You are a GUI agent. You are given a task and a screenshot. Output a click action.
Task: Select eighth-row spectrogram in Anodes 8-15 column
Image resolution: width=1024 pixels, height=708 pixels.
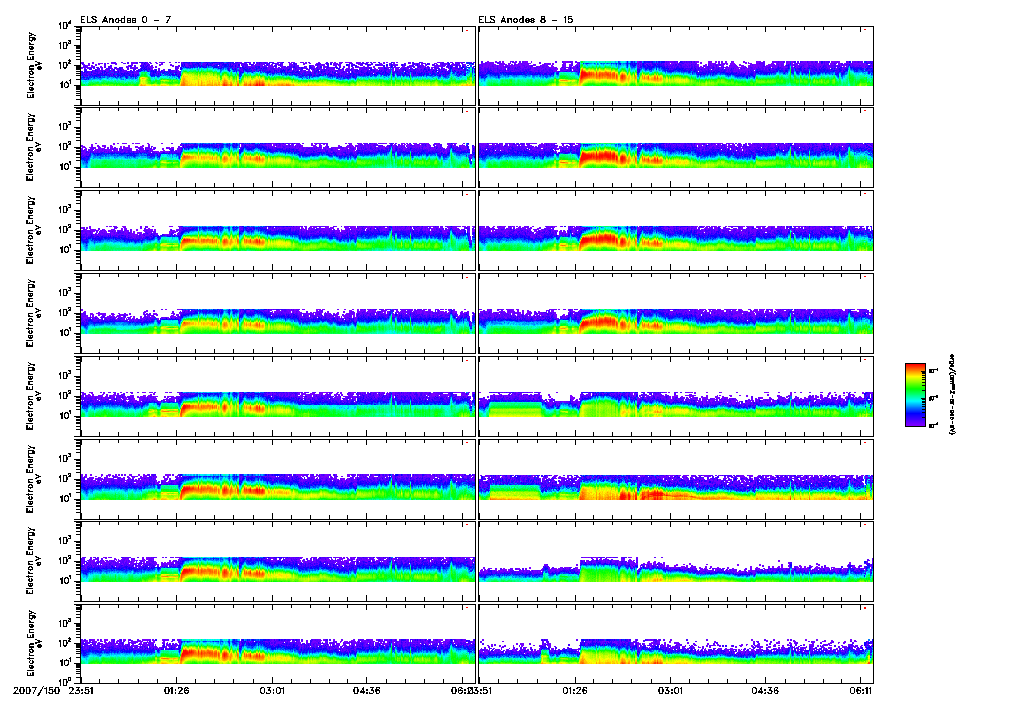(x=676, y=645)
